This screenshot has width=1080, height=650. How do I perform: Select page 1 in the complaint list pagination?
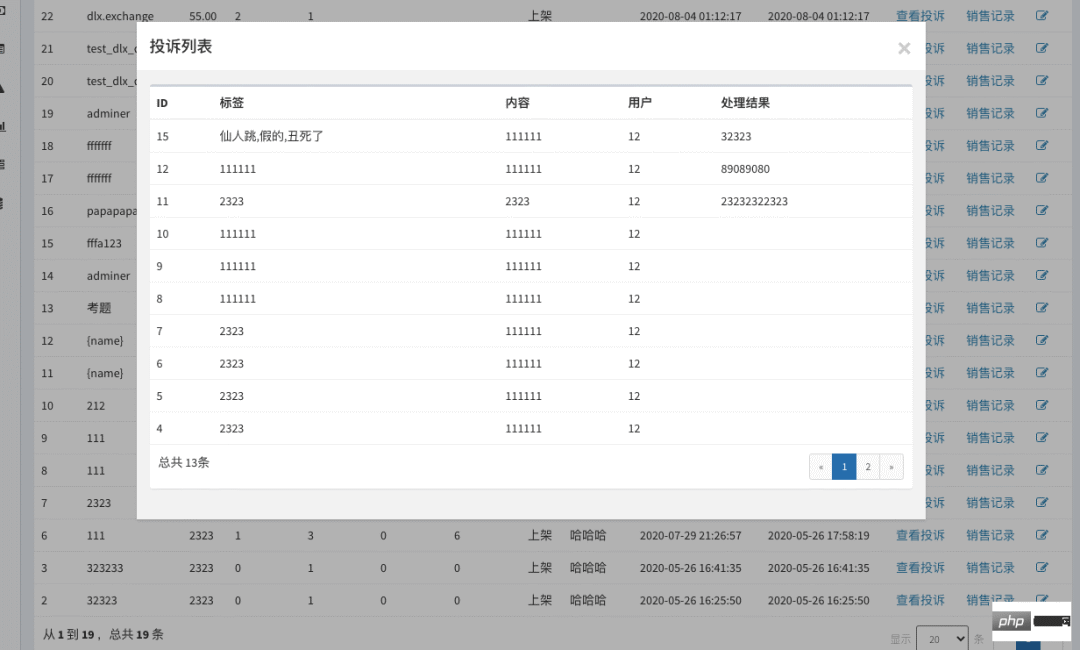[844, 467]
